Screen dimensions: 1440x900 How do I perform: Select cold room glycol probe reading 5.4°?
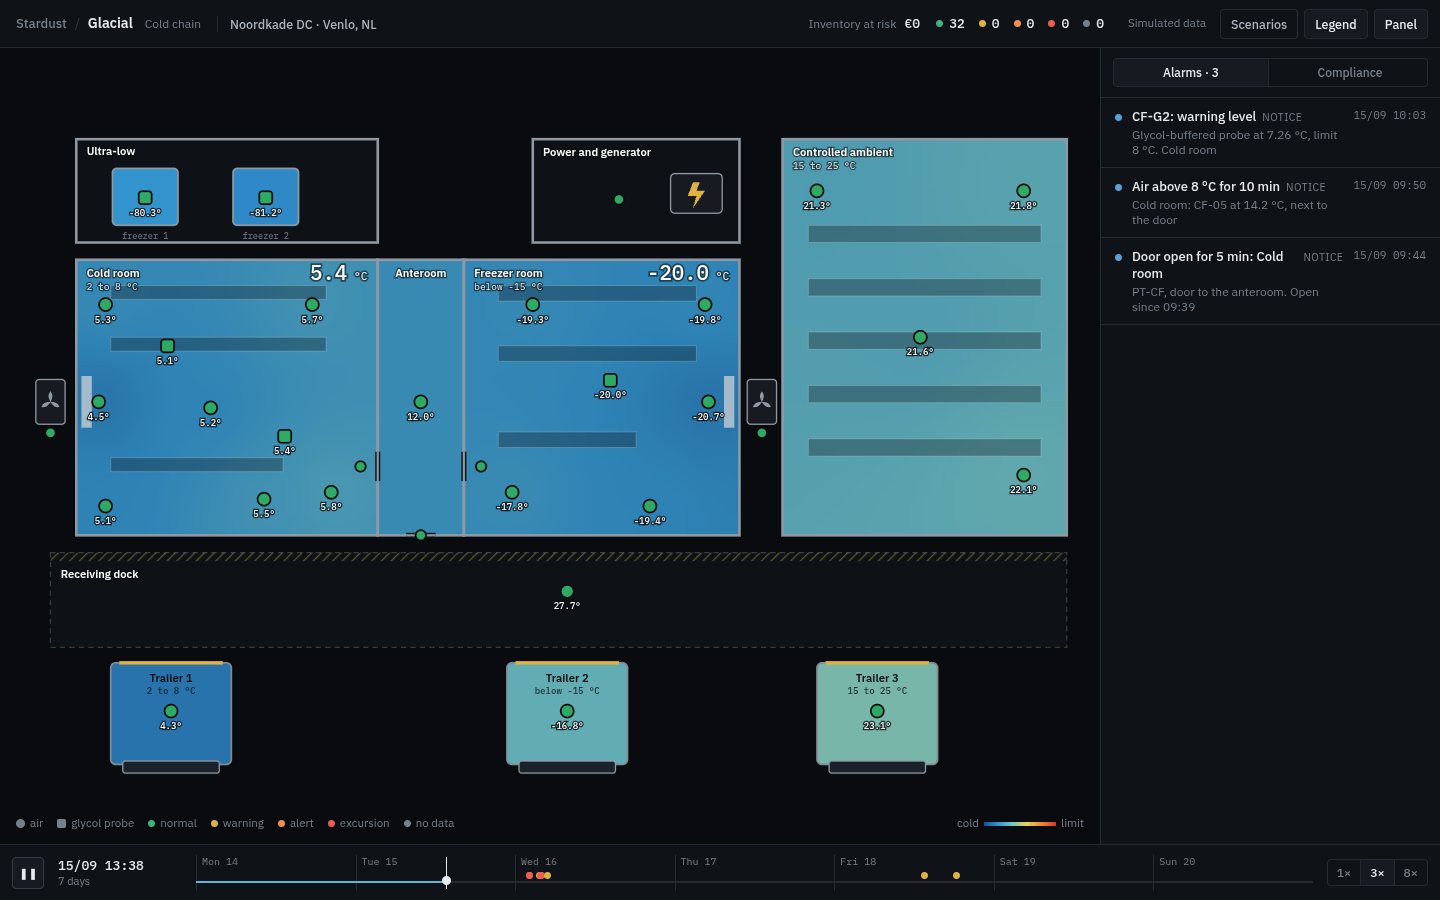(284, 436)
